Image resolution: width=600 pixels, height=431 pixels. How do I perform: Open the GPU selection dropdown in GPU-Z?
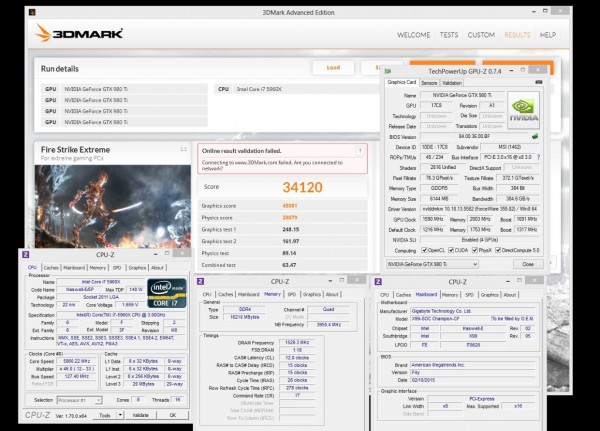tap(432, 264)
